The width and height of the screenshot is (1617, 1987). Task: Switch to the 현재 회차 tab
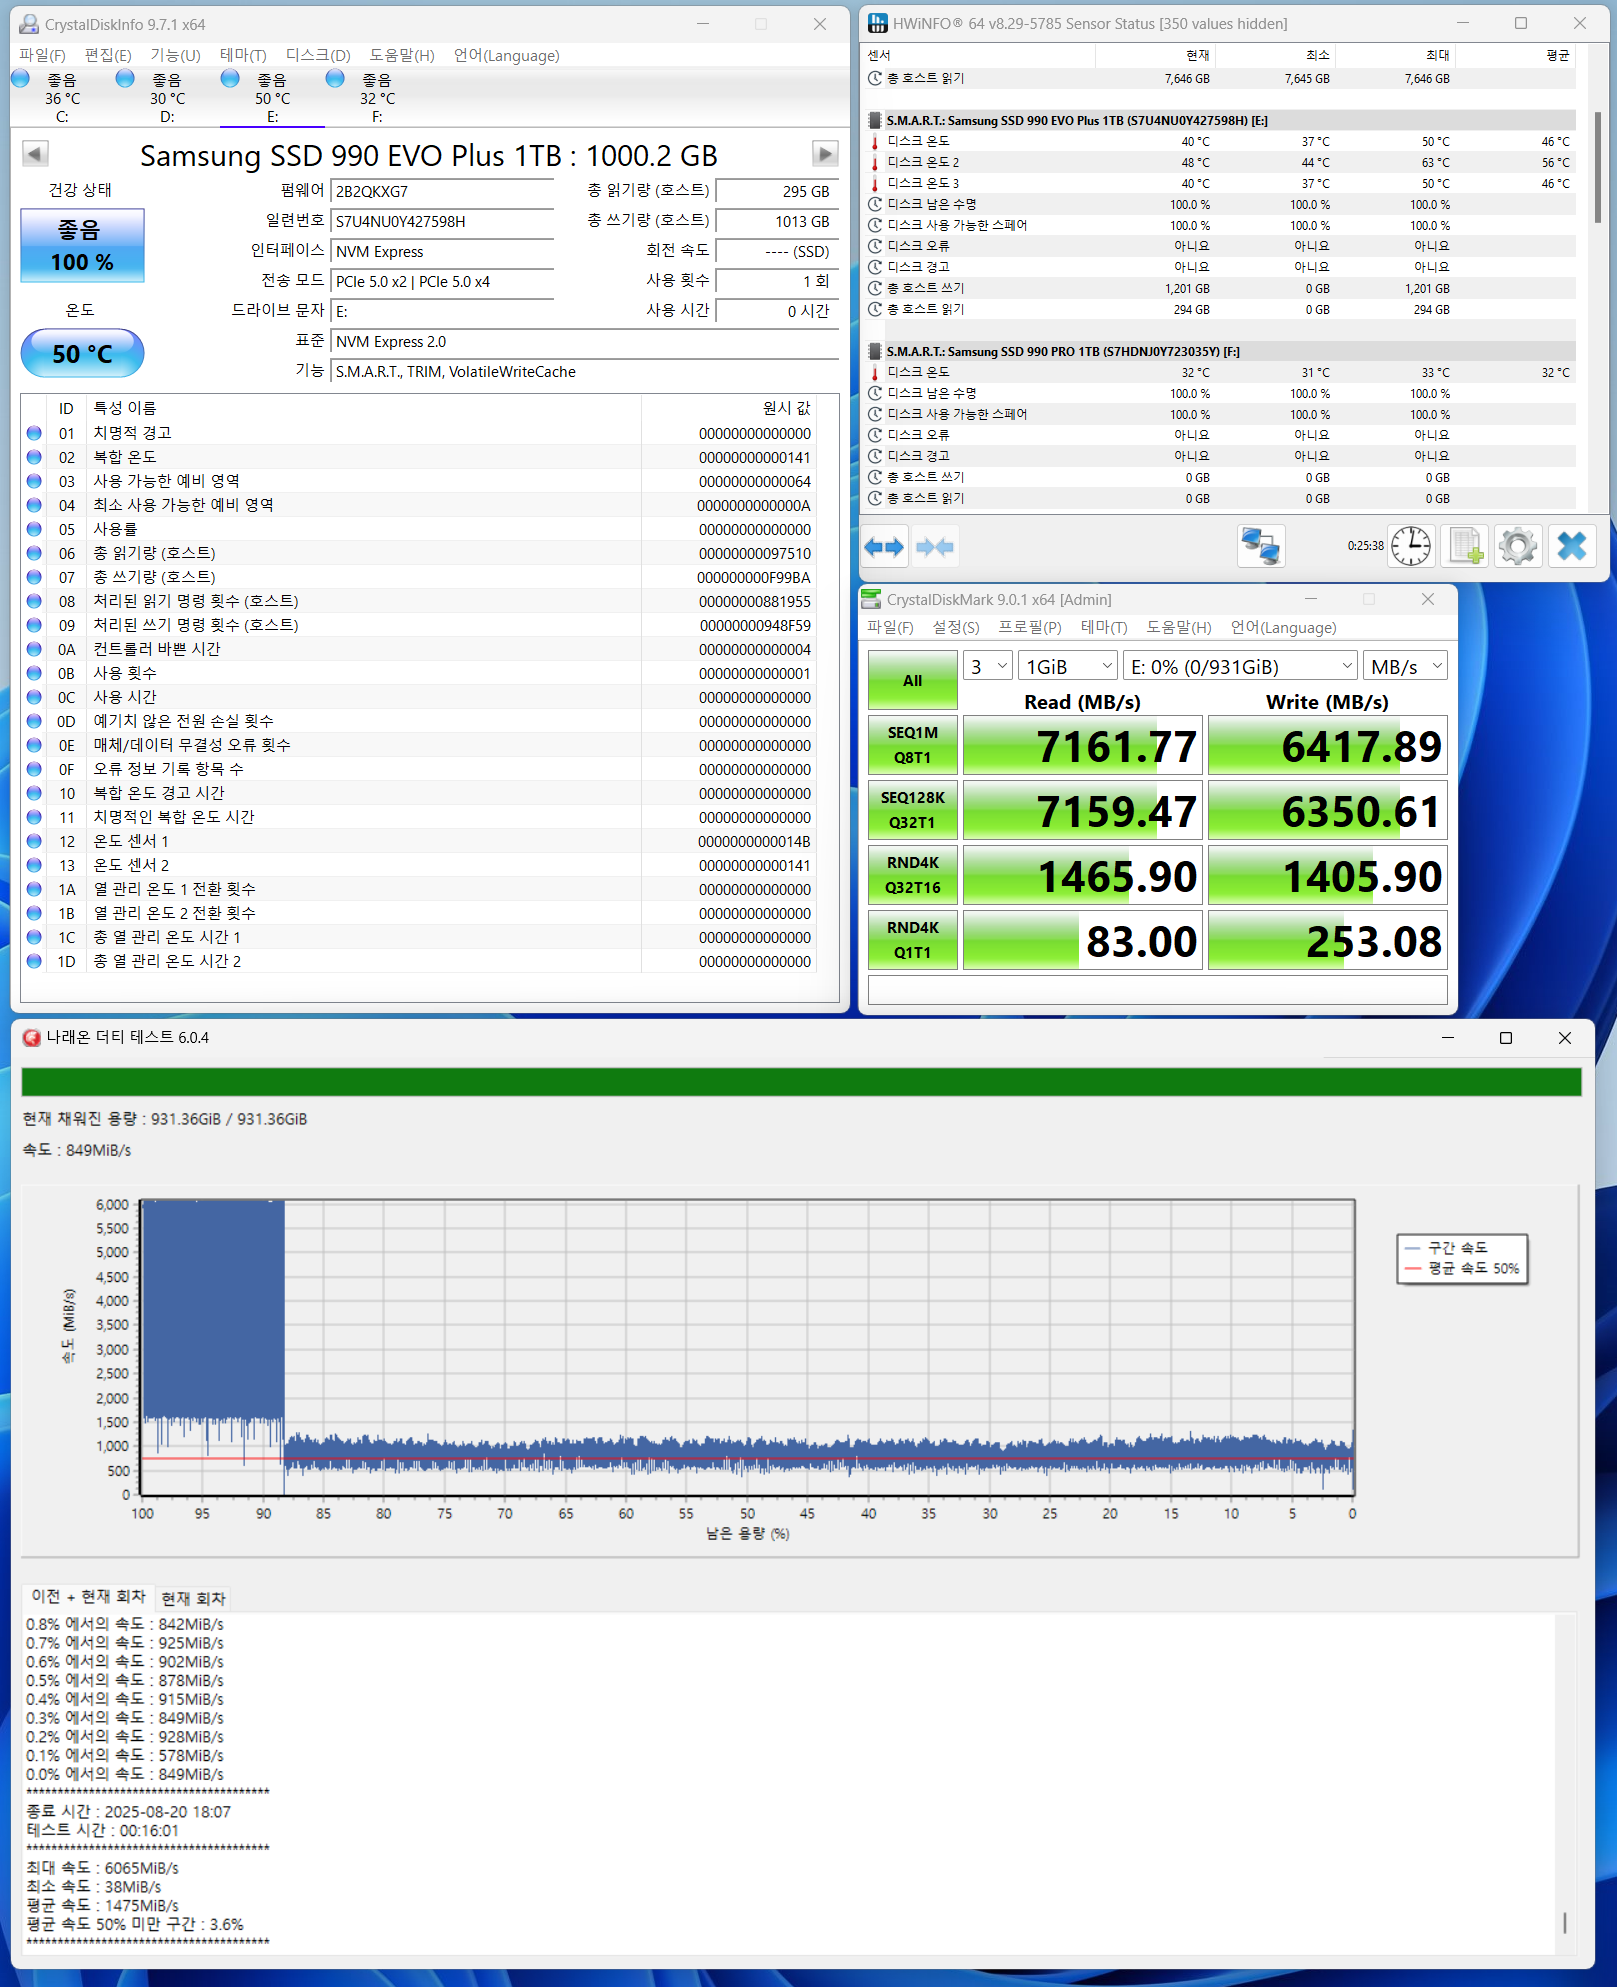coord(193,1598)
